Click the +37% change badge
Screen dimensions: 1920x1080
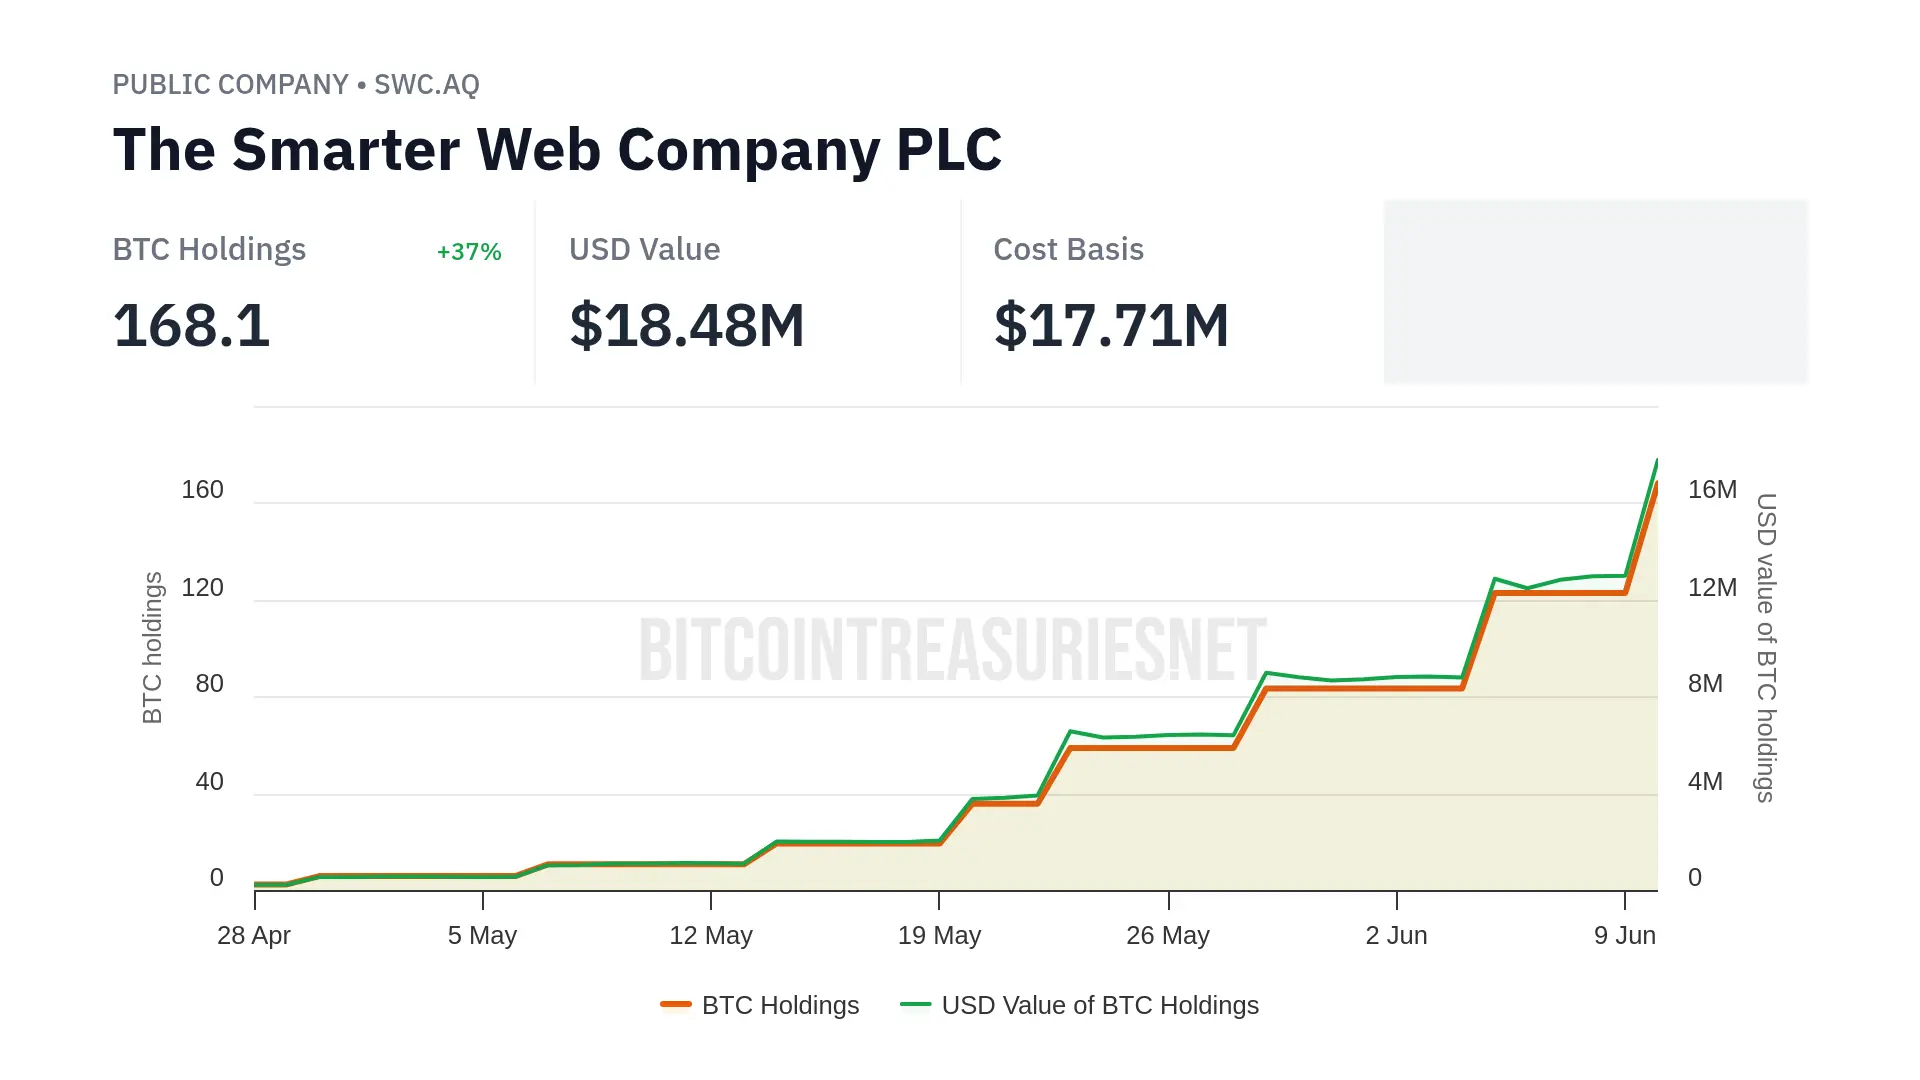[x=469, y=252]
